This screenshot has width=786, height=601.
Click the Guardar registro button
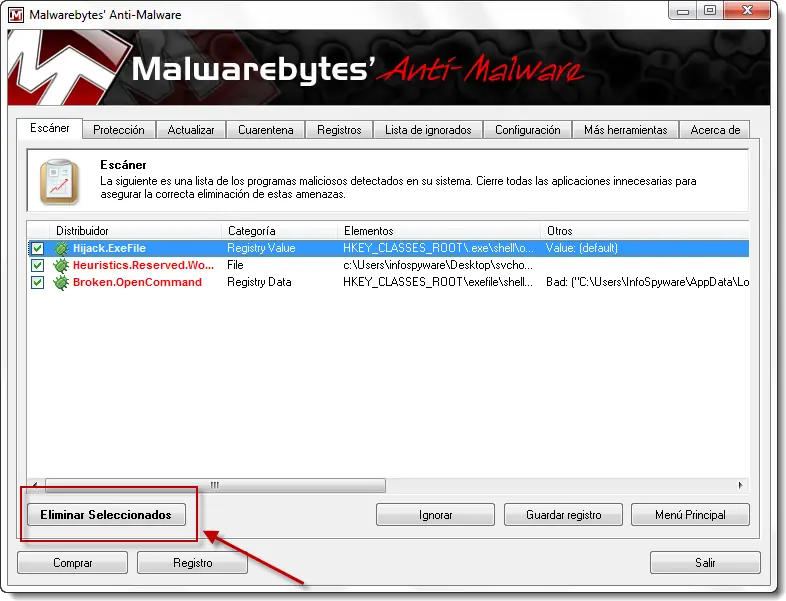coord(563,515)
